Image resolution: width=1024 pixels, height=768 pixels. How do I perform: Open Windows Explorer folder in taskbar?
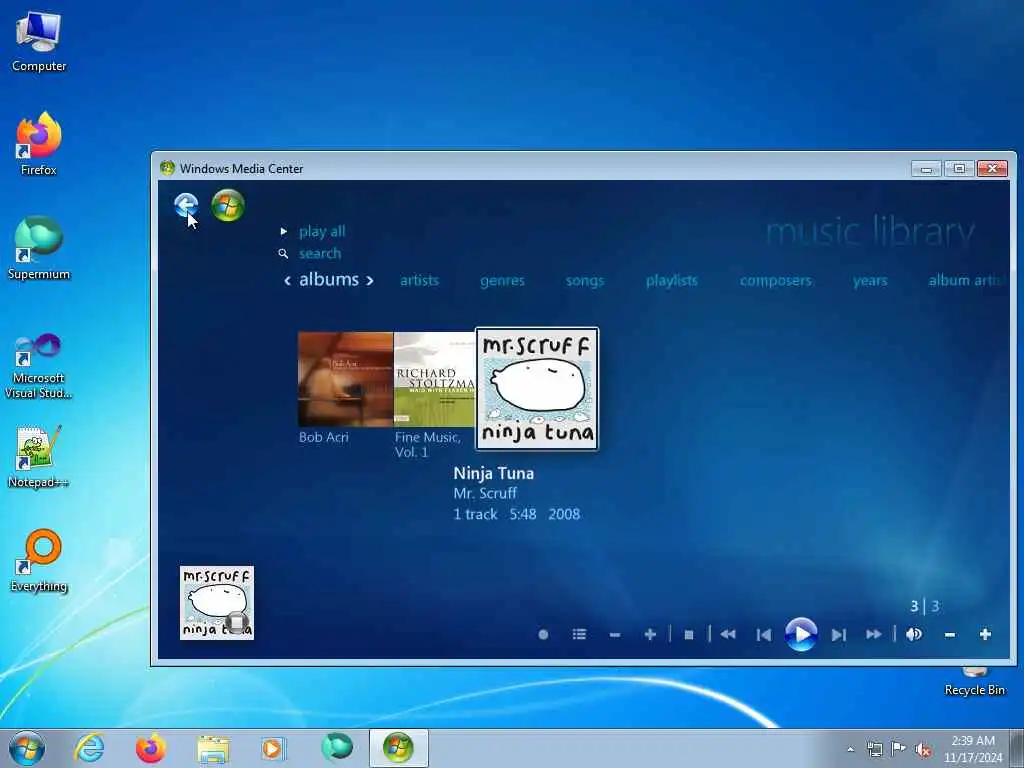tap(213, 748)
